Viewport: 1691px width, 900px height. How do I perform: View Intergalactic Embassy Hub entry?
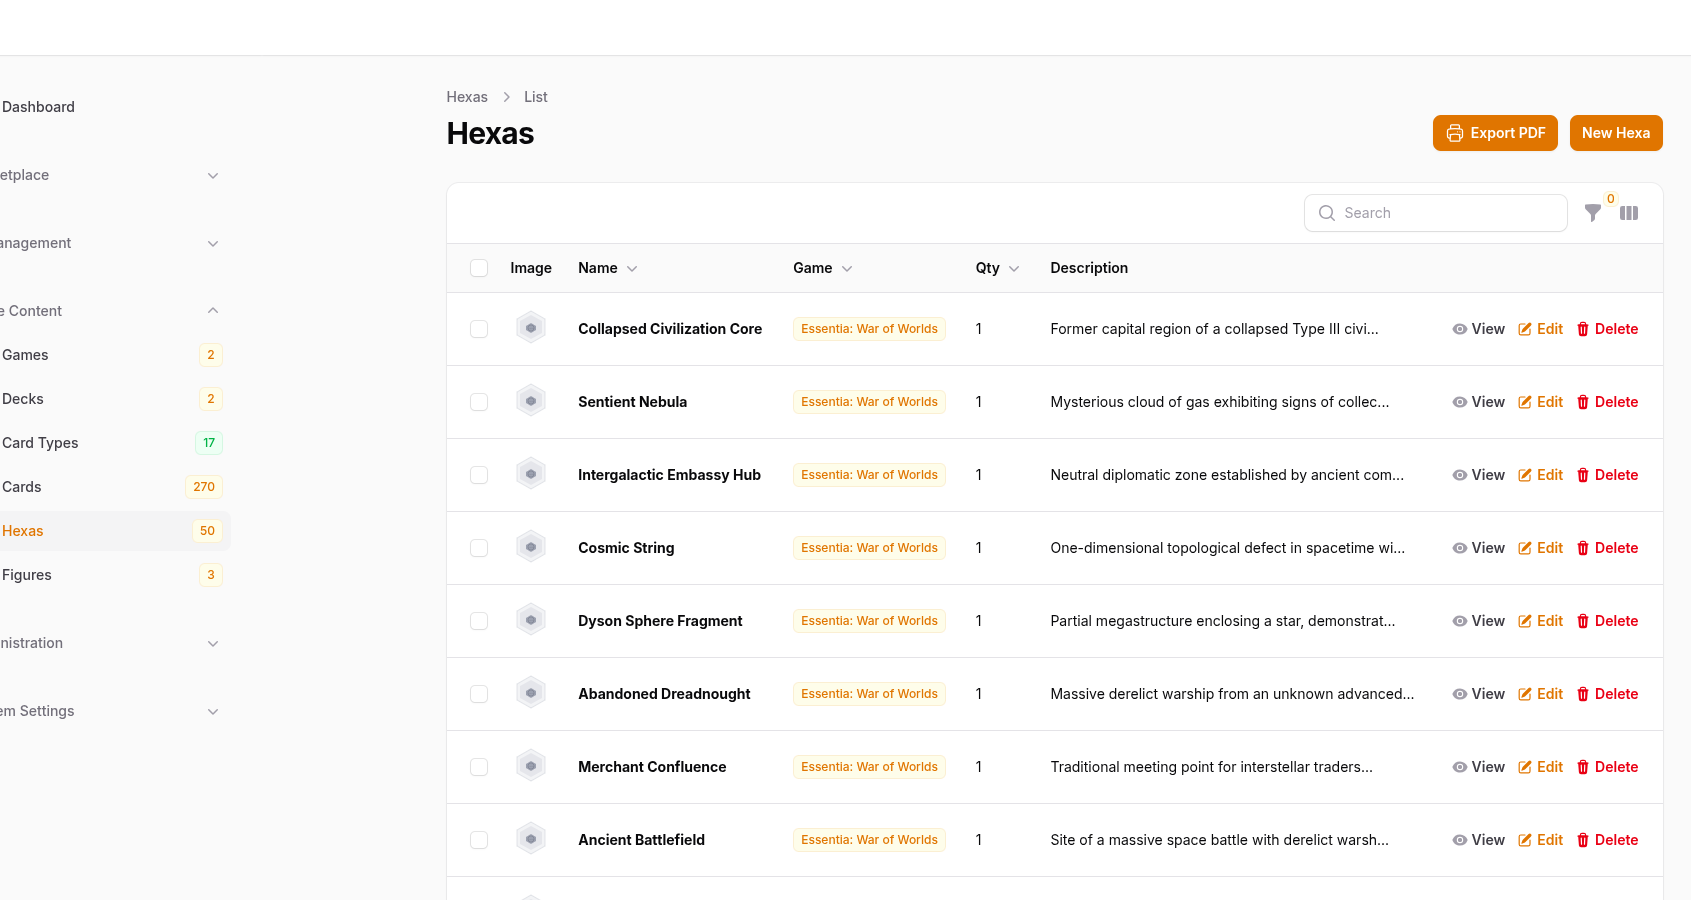(x=1478, y=475)
